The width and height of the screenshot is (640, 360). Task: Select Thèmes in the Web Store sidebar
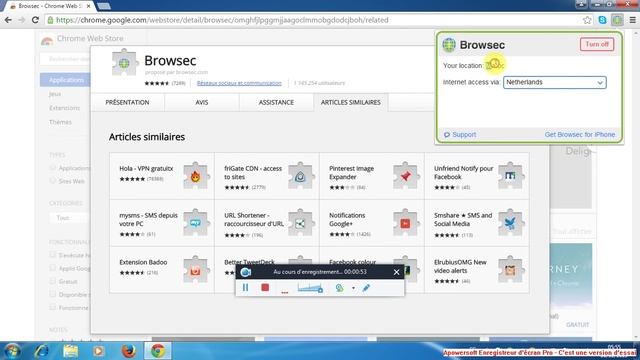click(60, 122)
